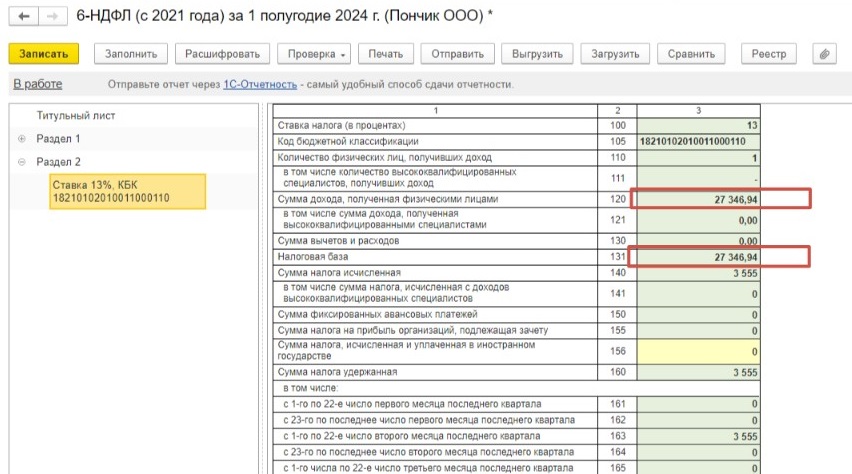Open the В работе status selector
The width and height of the screenshot is (852, 474).
38,84
